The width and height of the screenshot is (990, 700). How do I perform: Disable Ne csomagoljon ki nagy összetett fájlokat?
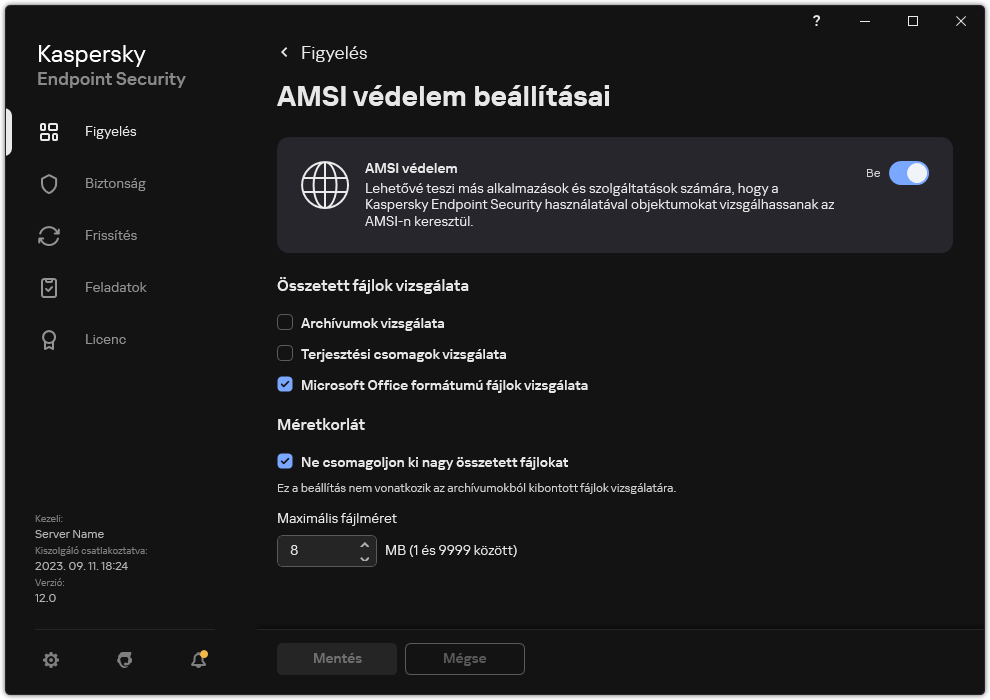[284, 462]
